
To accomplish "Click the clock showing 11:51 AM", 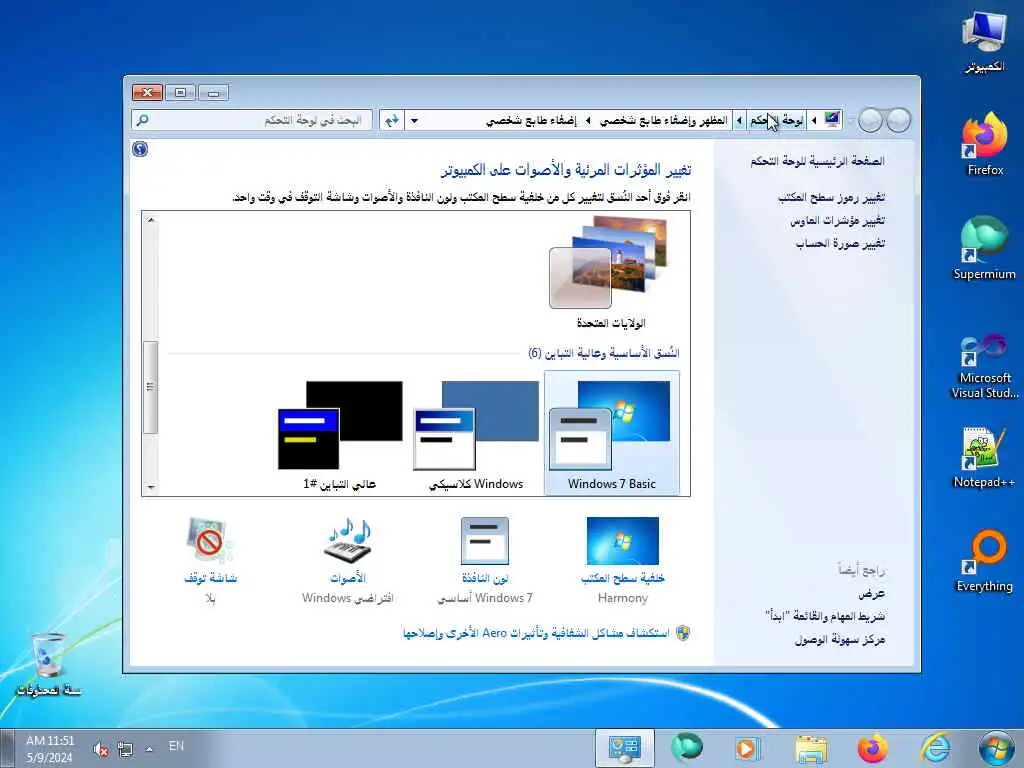I will pyautogui.click(x=50, y=749).
